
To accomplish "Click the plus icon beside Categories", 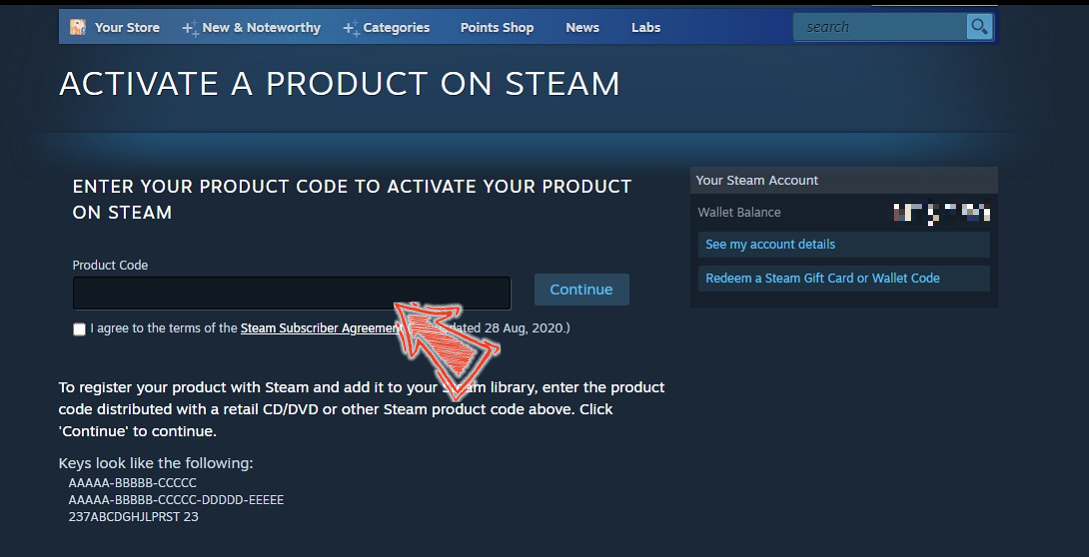I will (351, 28).
